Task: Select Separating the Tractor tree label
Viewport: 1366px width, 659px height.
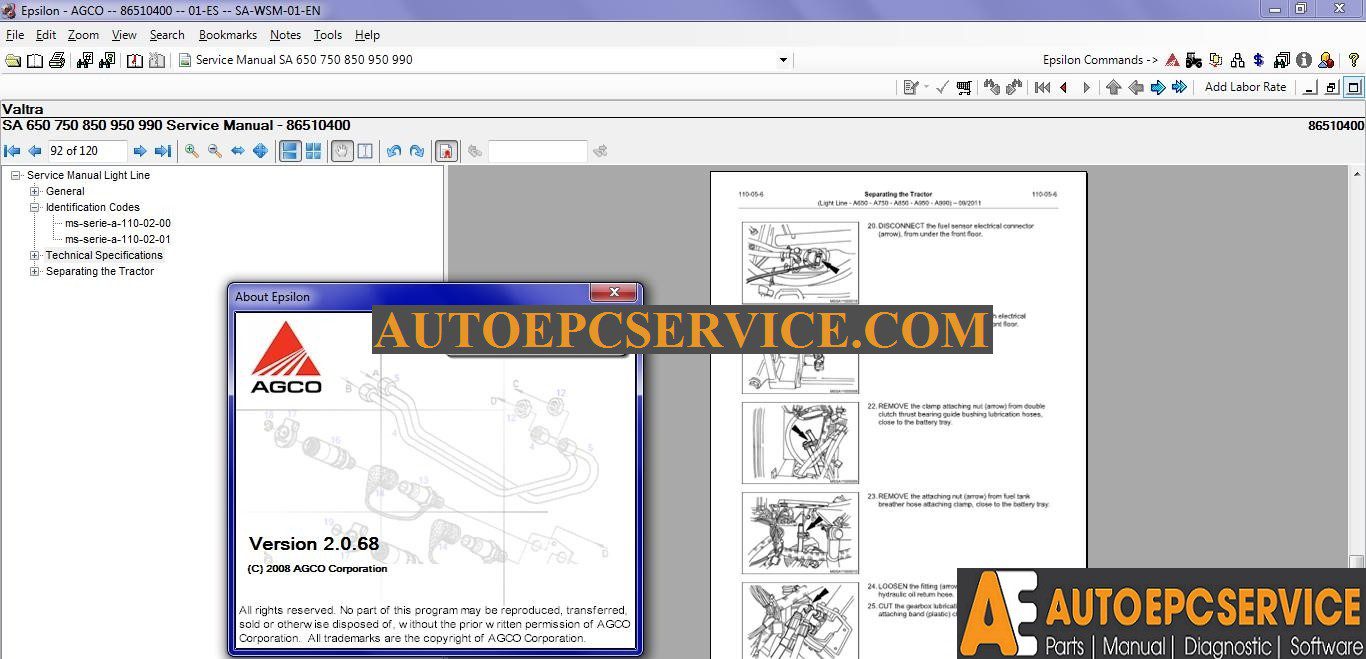Action: (x=100, y=271)
